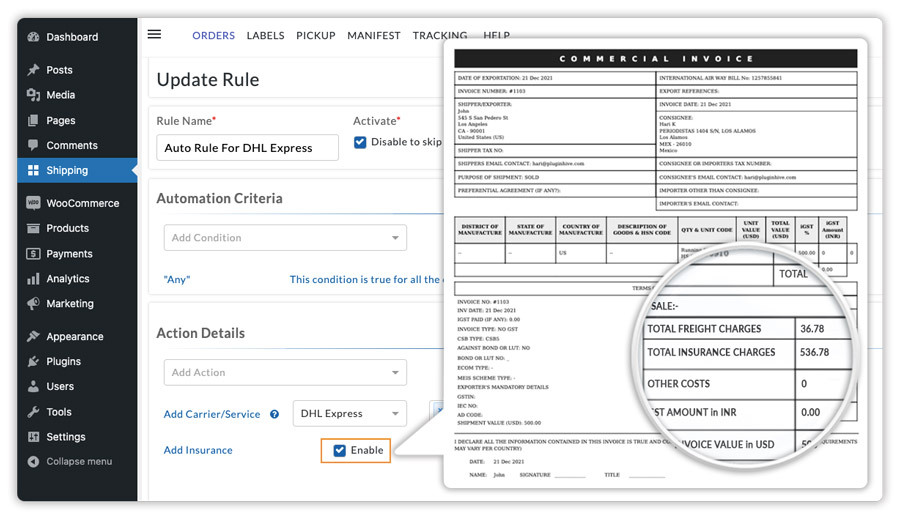Switch to the TRACKING tab
This screenshot has width=900, height=517.
click(440, 36)
